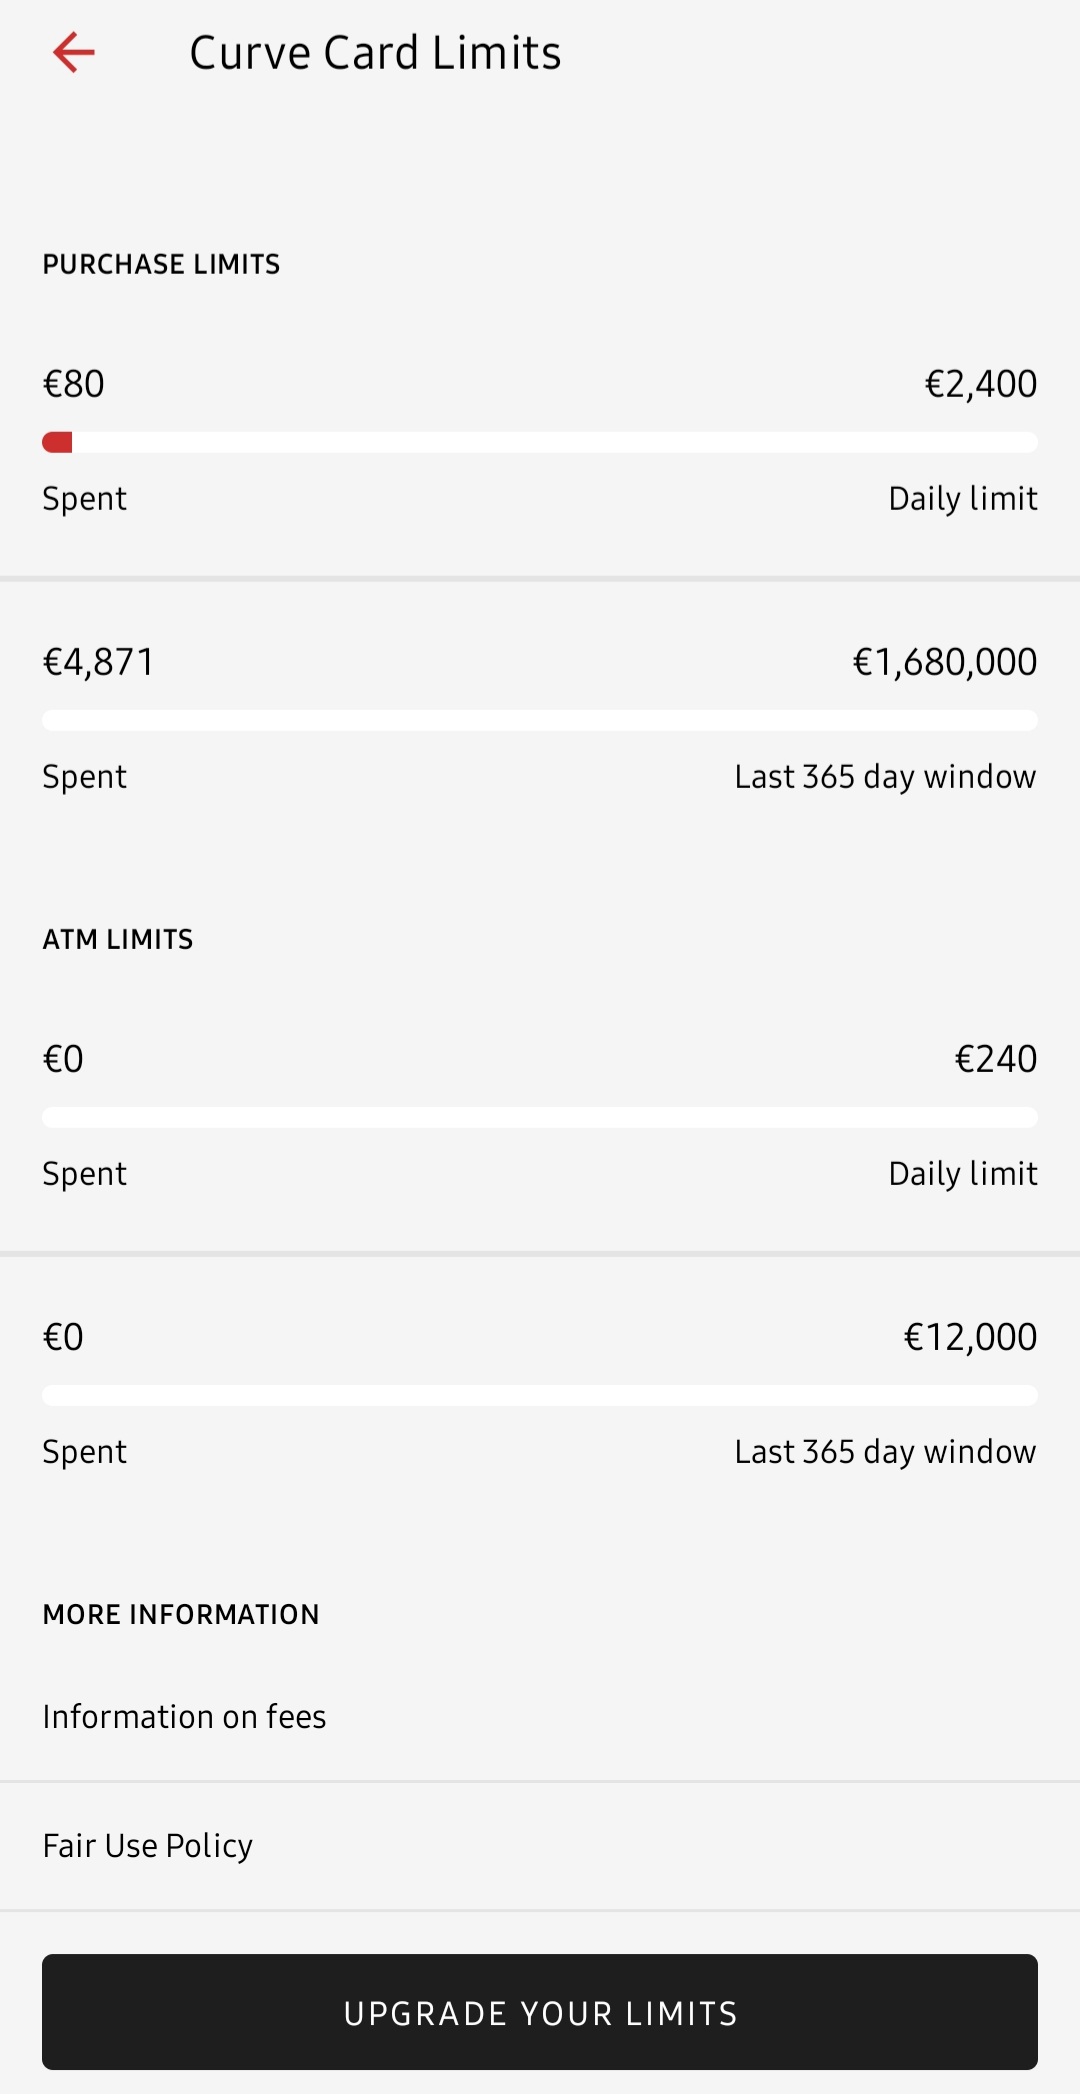The width and height of the screenshot is (1080, 2094).
Task: Select the €1,680,000 yearly purchase limit
Action: (x=944, y=662)
